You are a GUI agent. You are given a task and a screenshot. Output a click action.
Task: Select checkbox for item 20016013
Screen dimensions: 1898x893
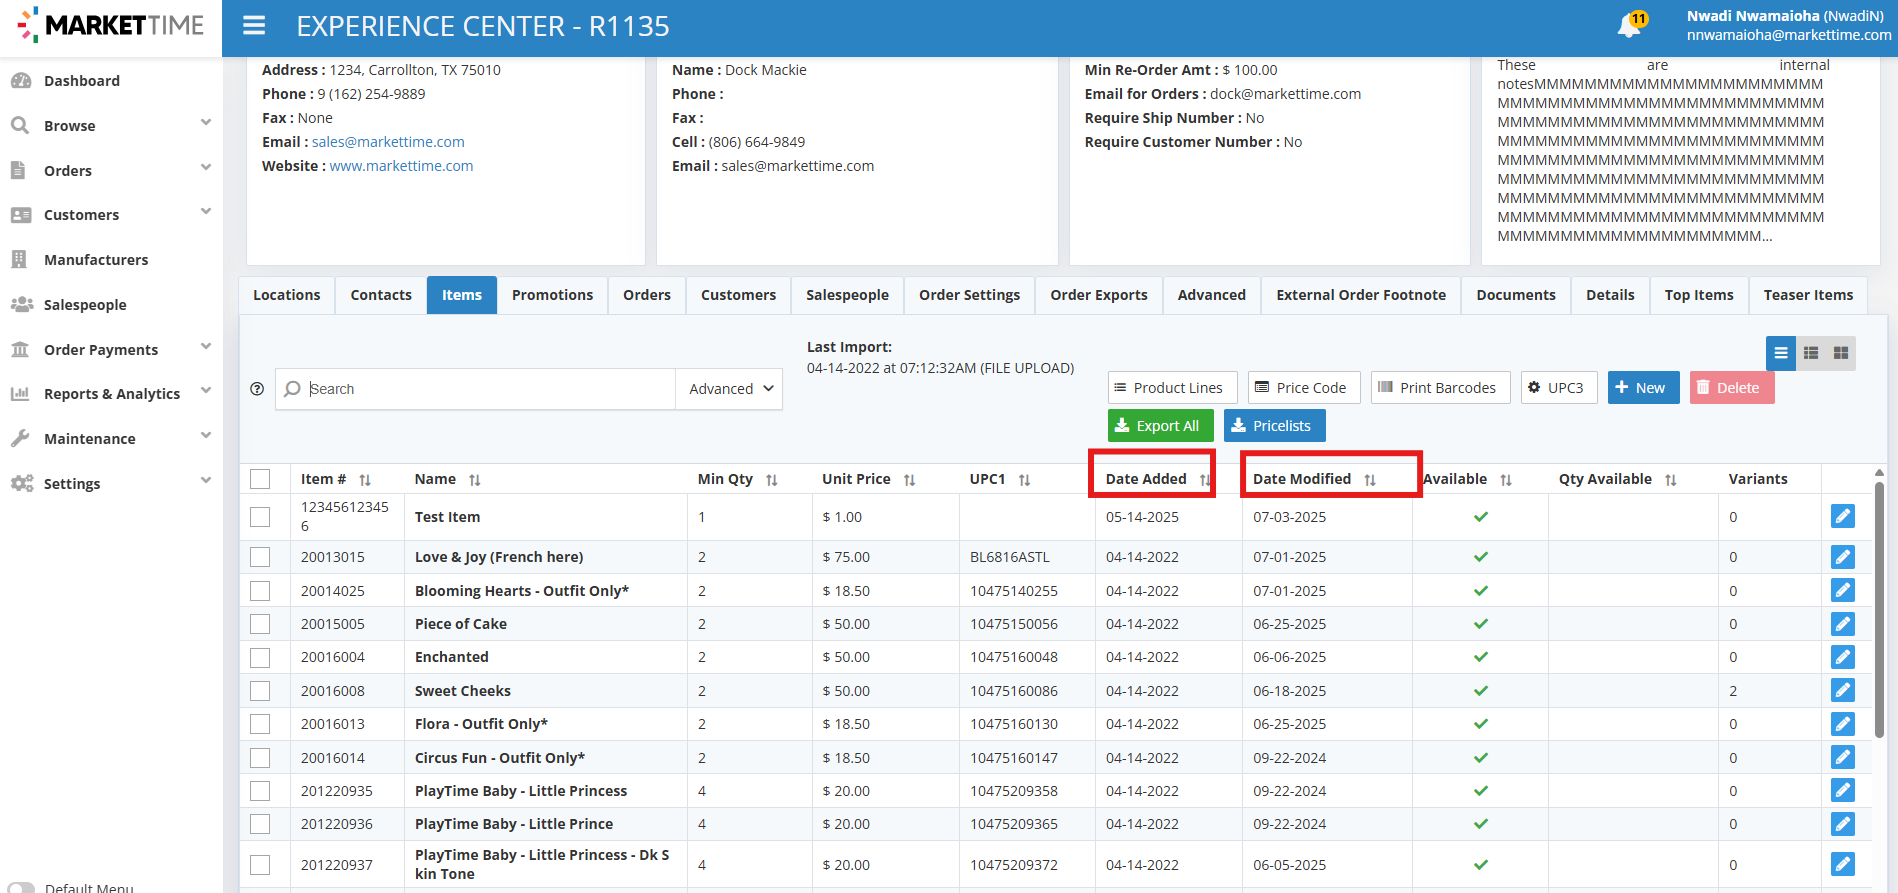(x=260, y=724)
